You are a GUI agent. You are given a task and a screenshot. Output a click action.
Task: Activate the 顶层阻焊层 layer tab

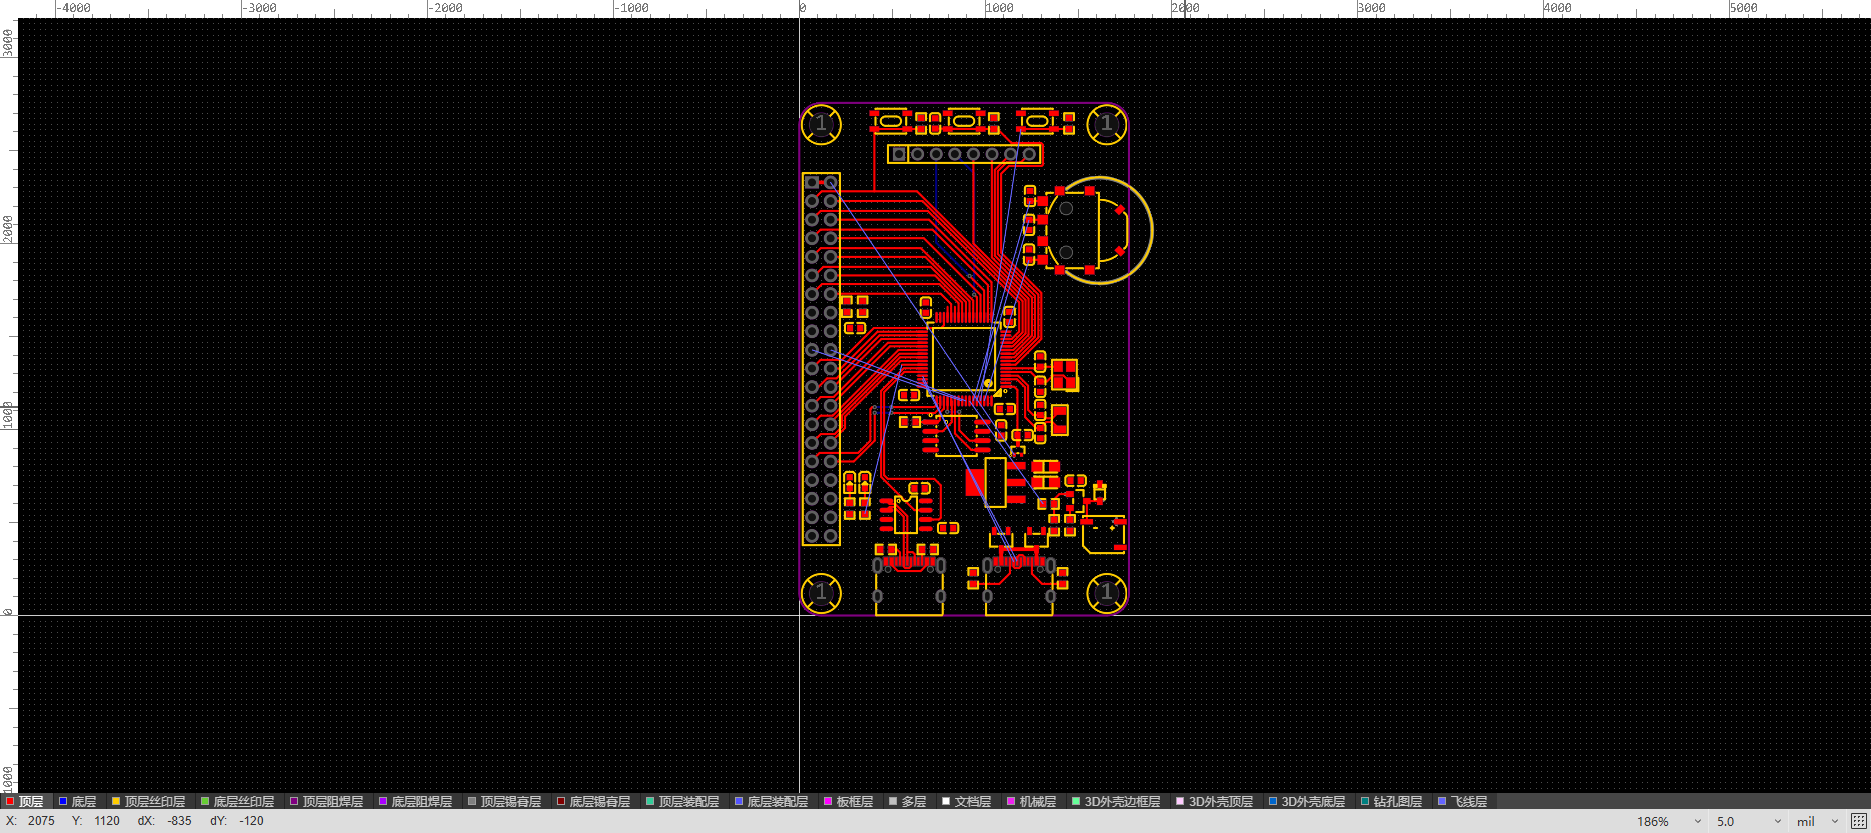click(327, 802)
